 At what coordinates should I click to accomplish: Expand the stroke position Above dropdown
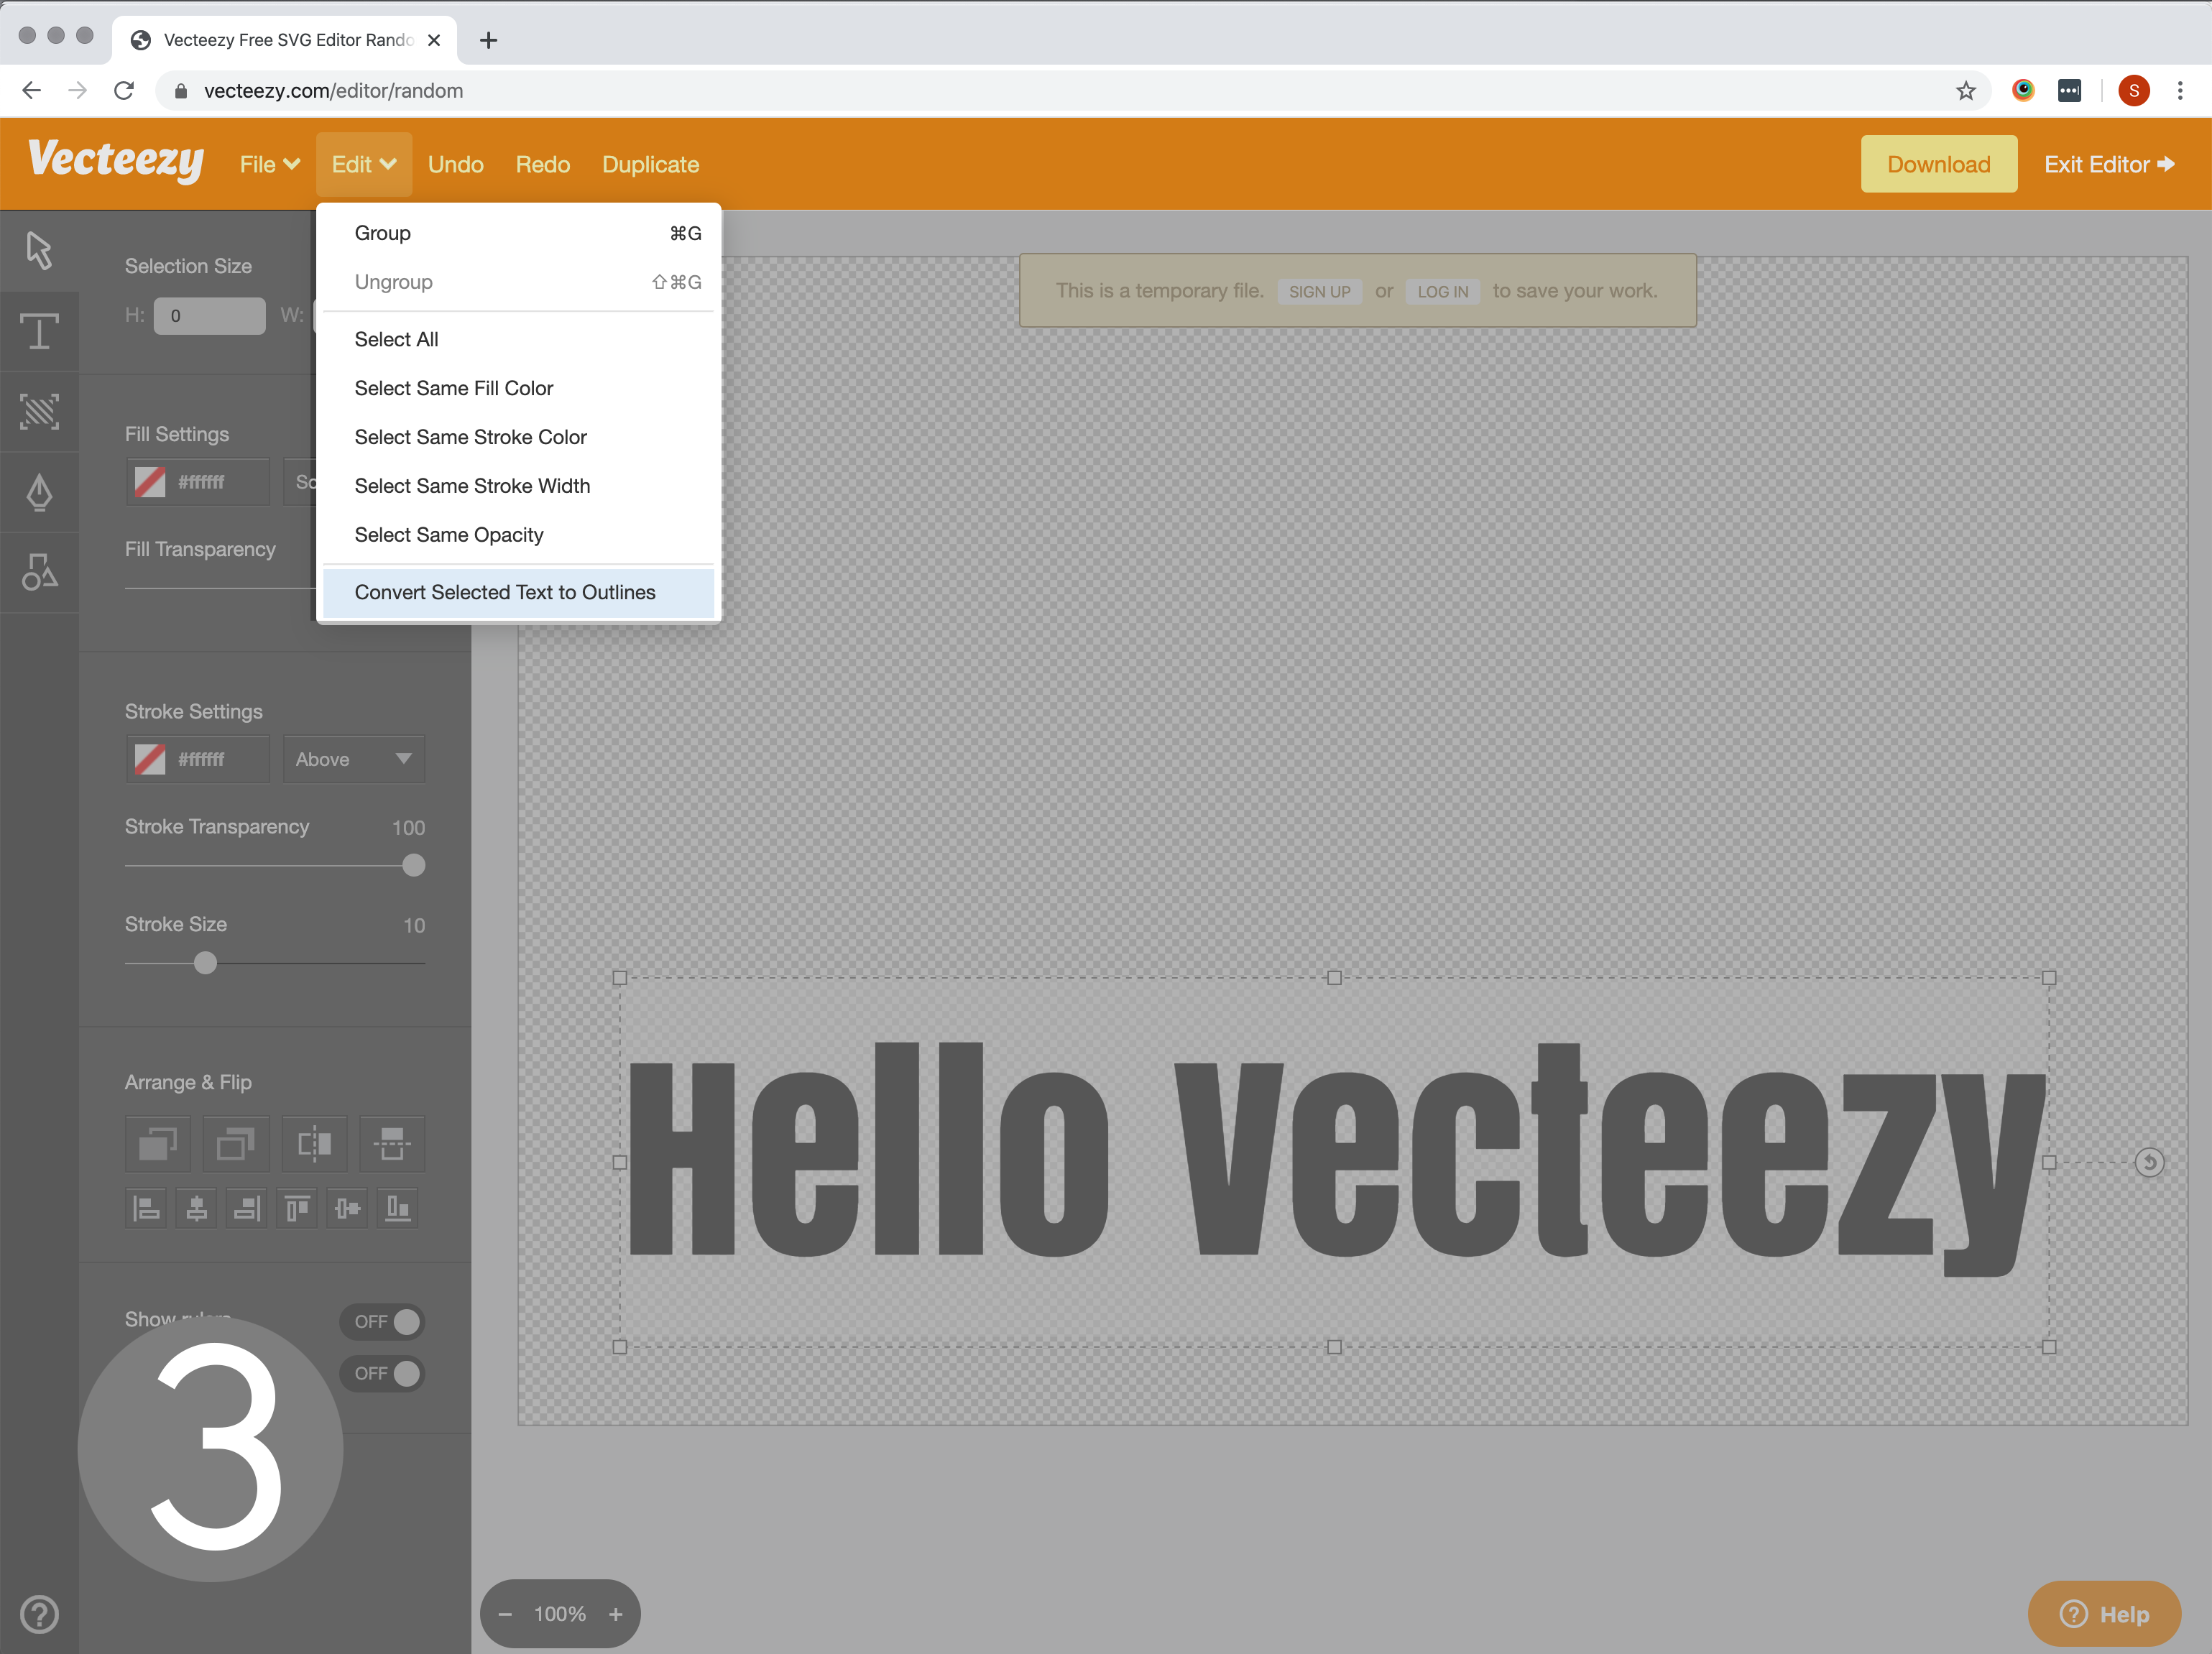(x=353, y=759)
